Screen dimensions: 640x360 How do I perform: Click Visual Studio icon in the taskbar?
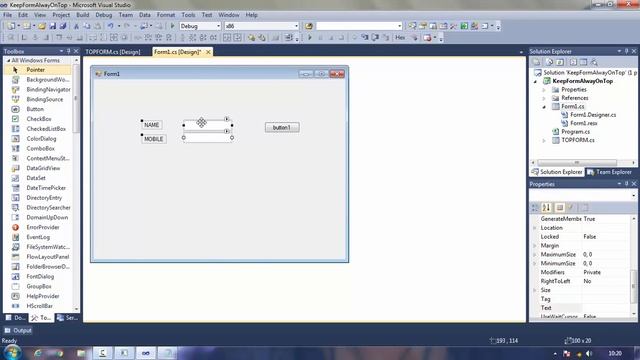145,353
